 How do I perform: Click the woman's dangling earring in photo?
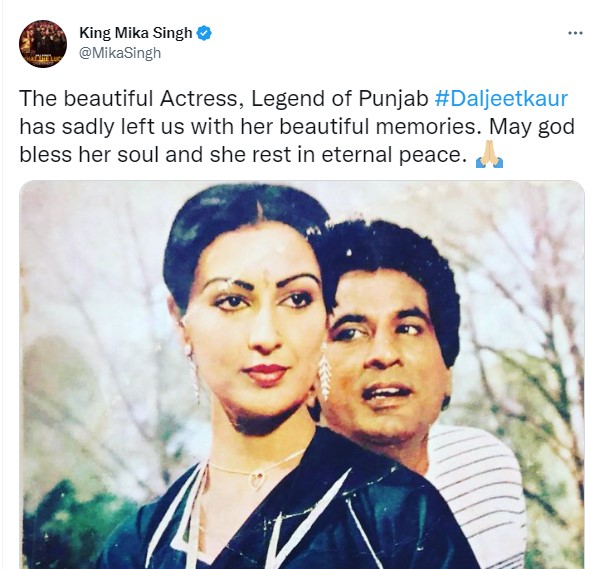click(x=323, y=372)
